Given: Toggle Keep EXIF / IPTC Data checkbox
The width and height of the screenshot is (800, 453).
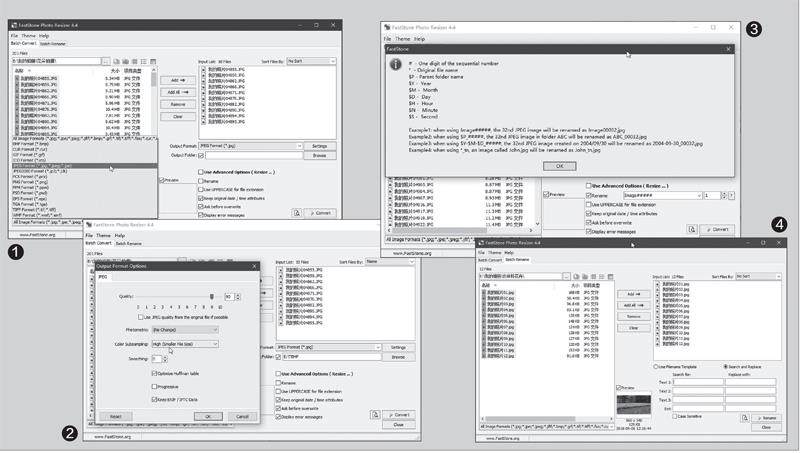Looking at the screenshot, I should click(154, 399).
